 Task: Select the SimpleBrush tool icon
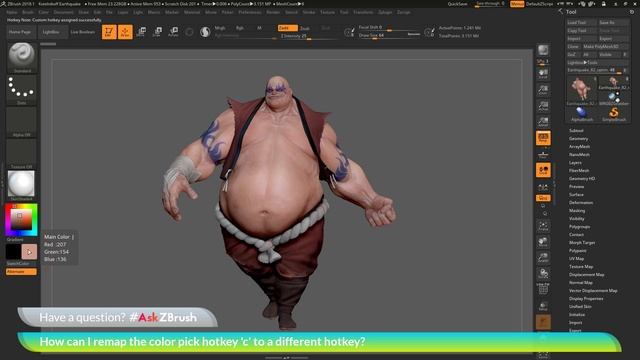[x=613, y=114]
